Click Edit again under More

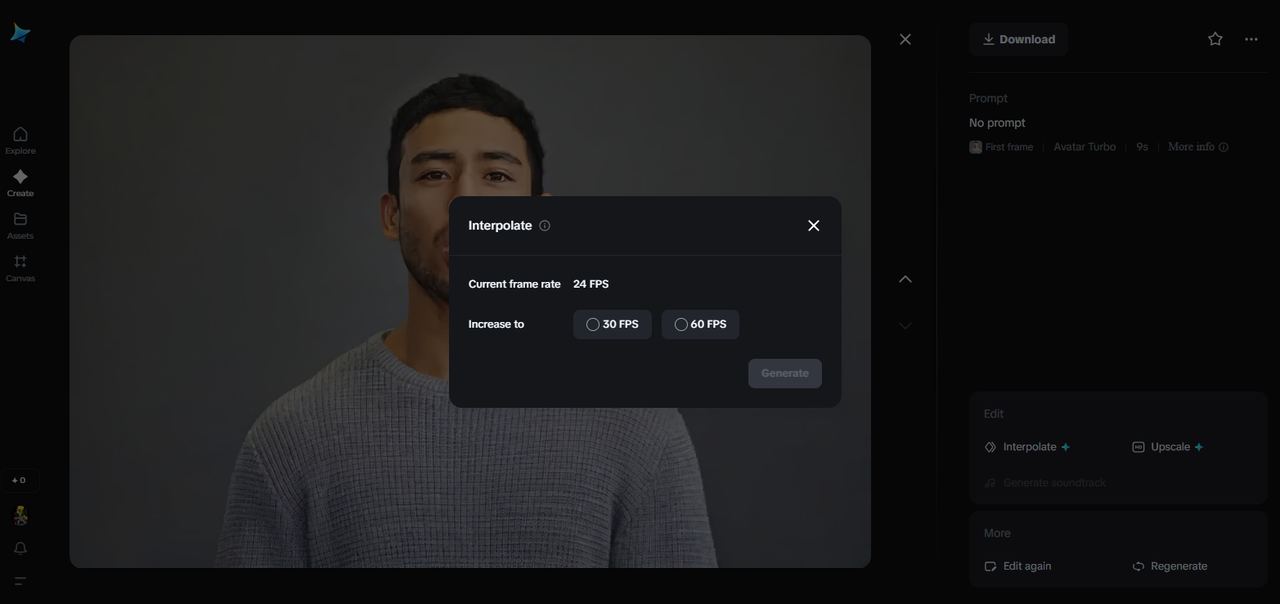point(1018,566)
